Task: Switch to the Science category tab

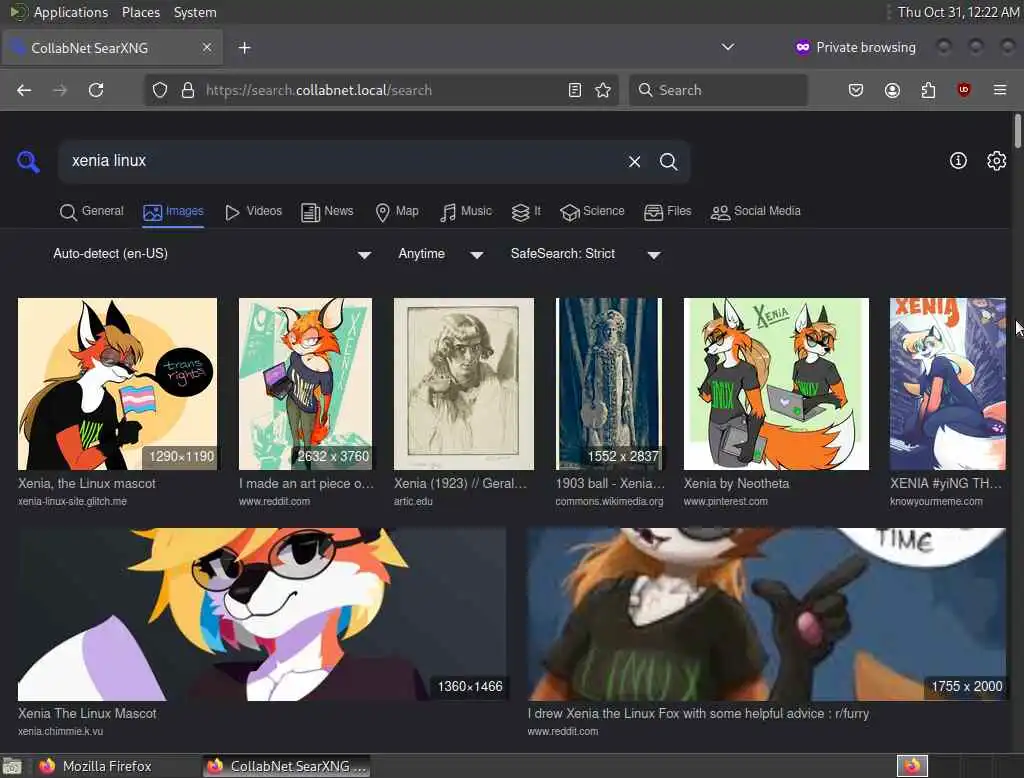Action: click(x=592, y=212)
